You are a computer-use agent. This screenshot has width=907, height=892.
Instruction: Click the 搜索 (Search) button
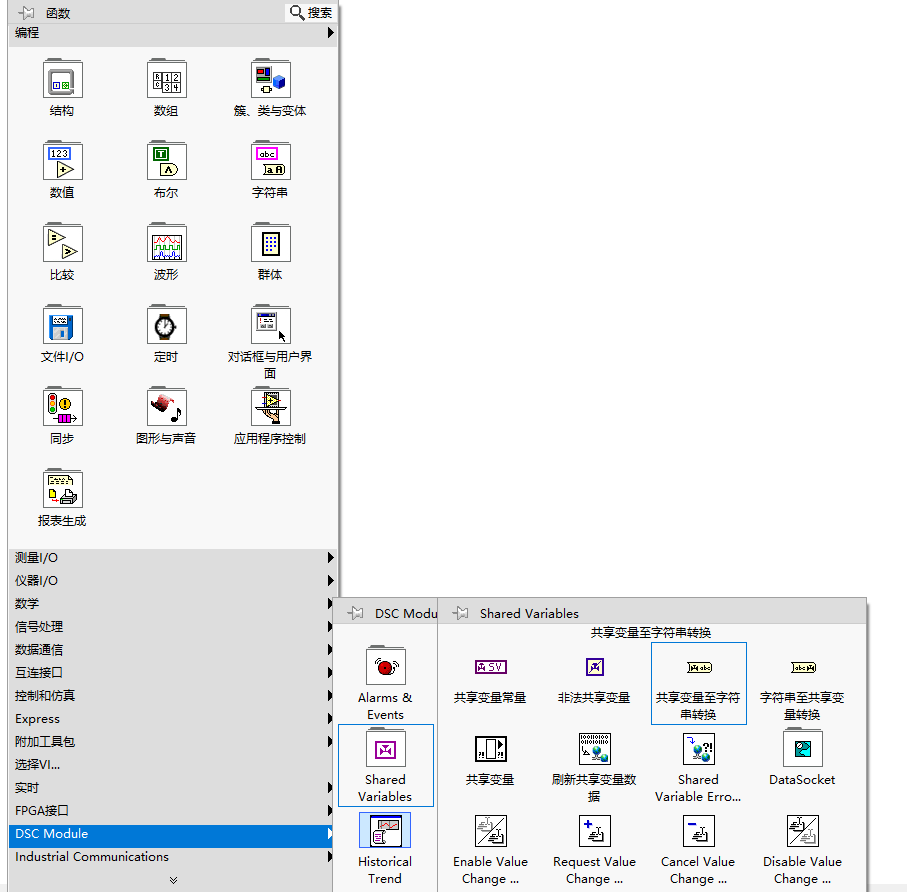pos(311,13)
